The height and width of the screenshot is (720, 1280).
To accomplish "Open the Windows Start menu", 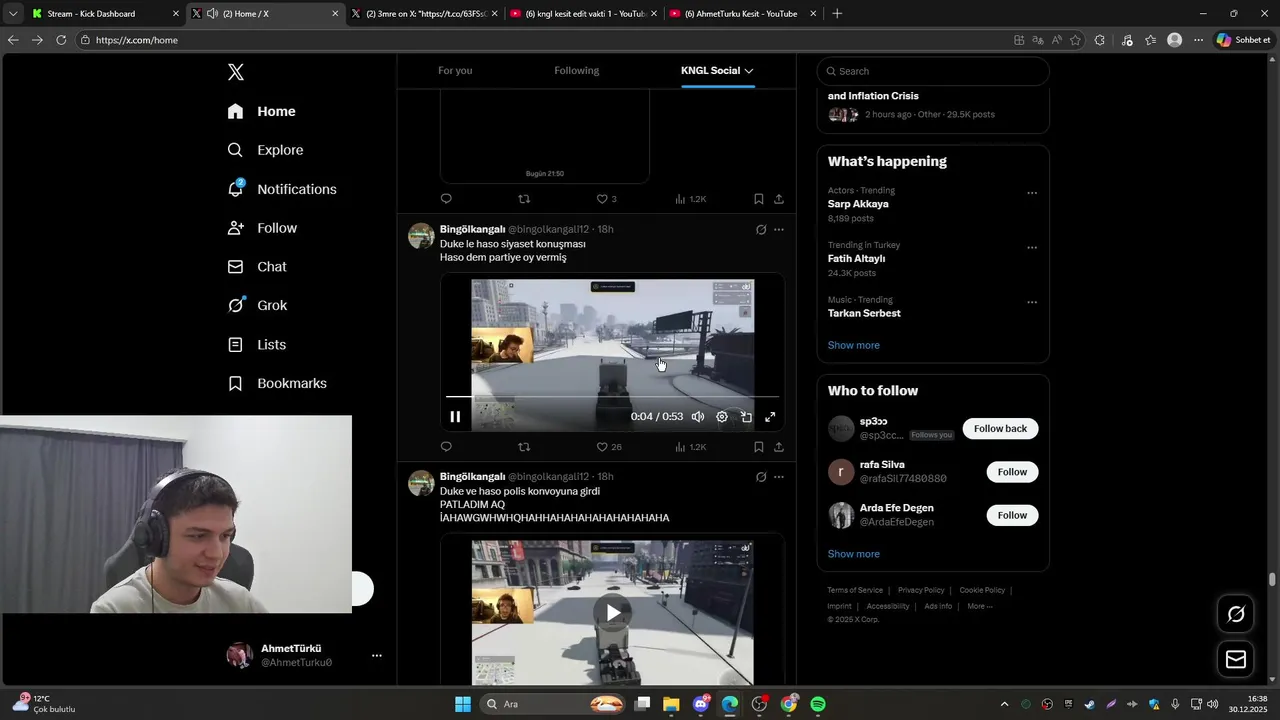I will [x=463, y=704].
